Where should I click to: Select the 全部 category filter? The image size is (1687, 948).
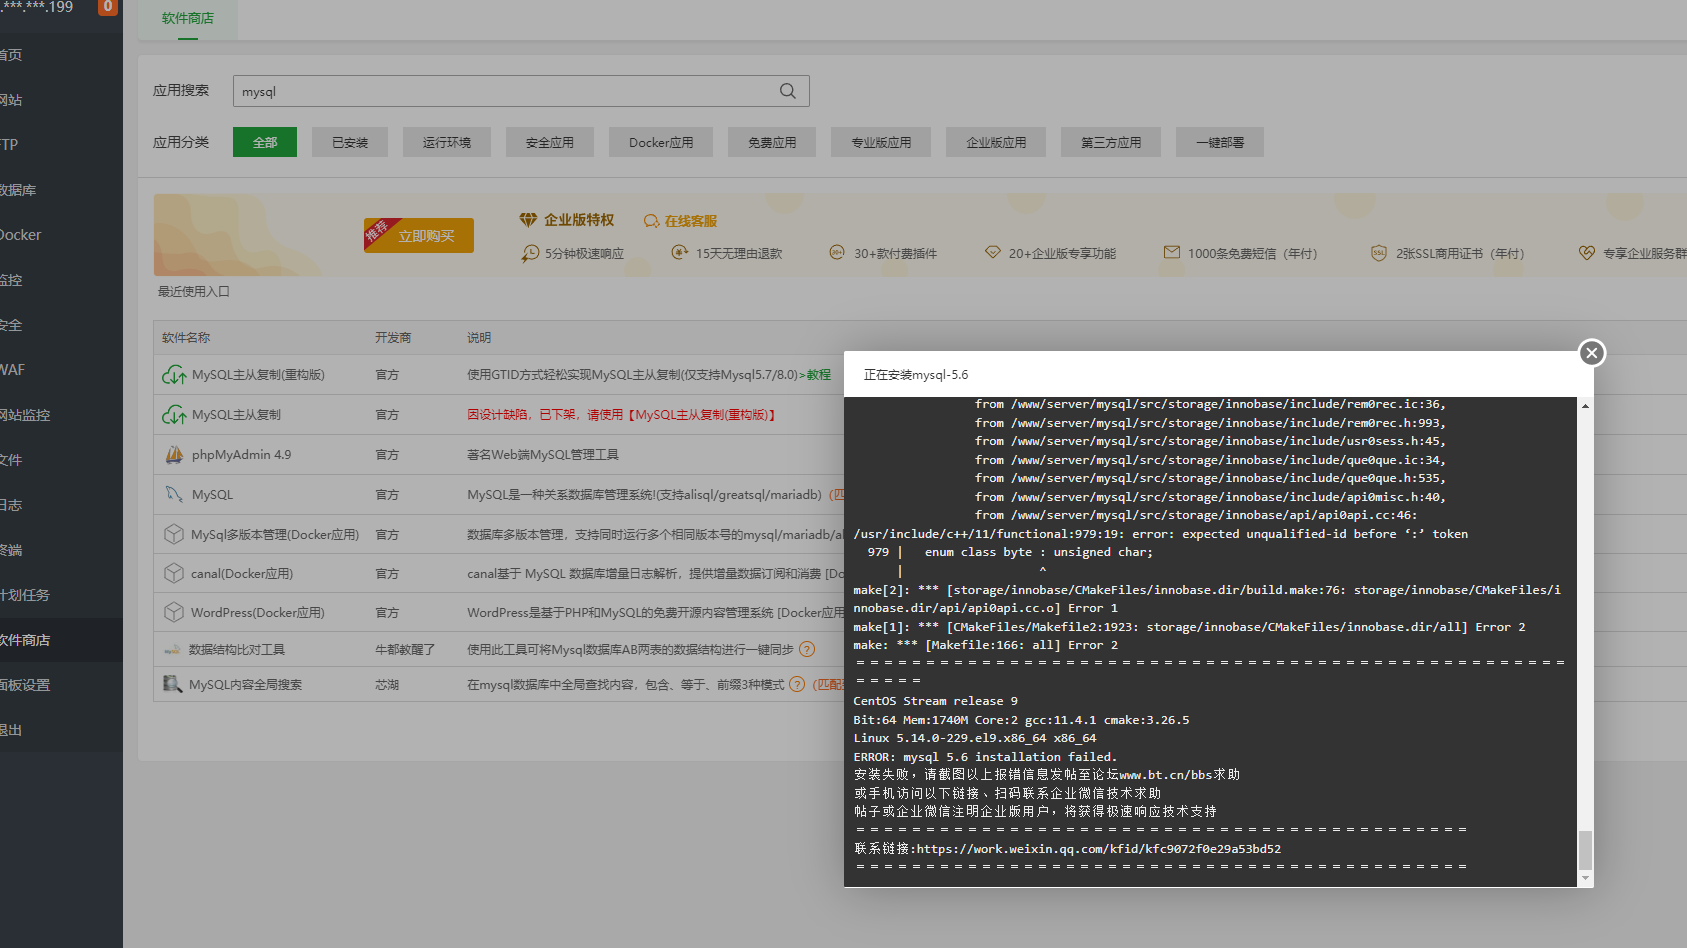click(x=265, y=142)
